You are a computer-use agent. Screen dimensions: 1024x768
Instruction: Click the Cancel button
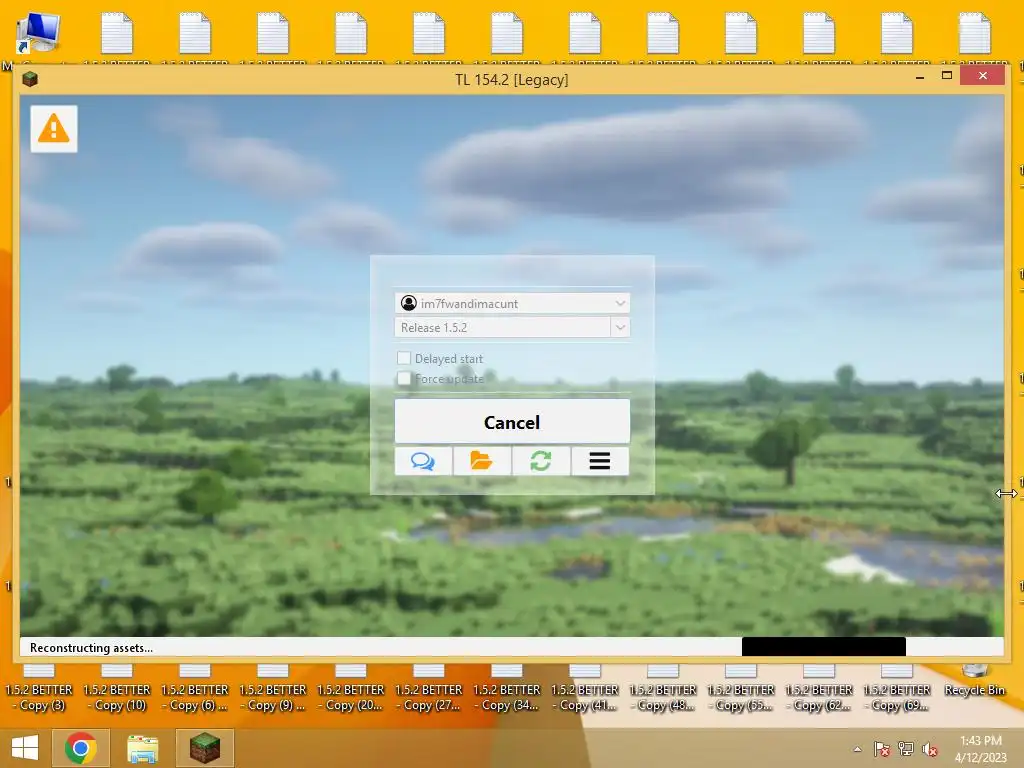(512, 422)
